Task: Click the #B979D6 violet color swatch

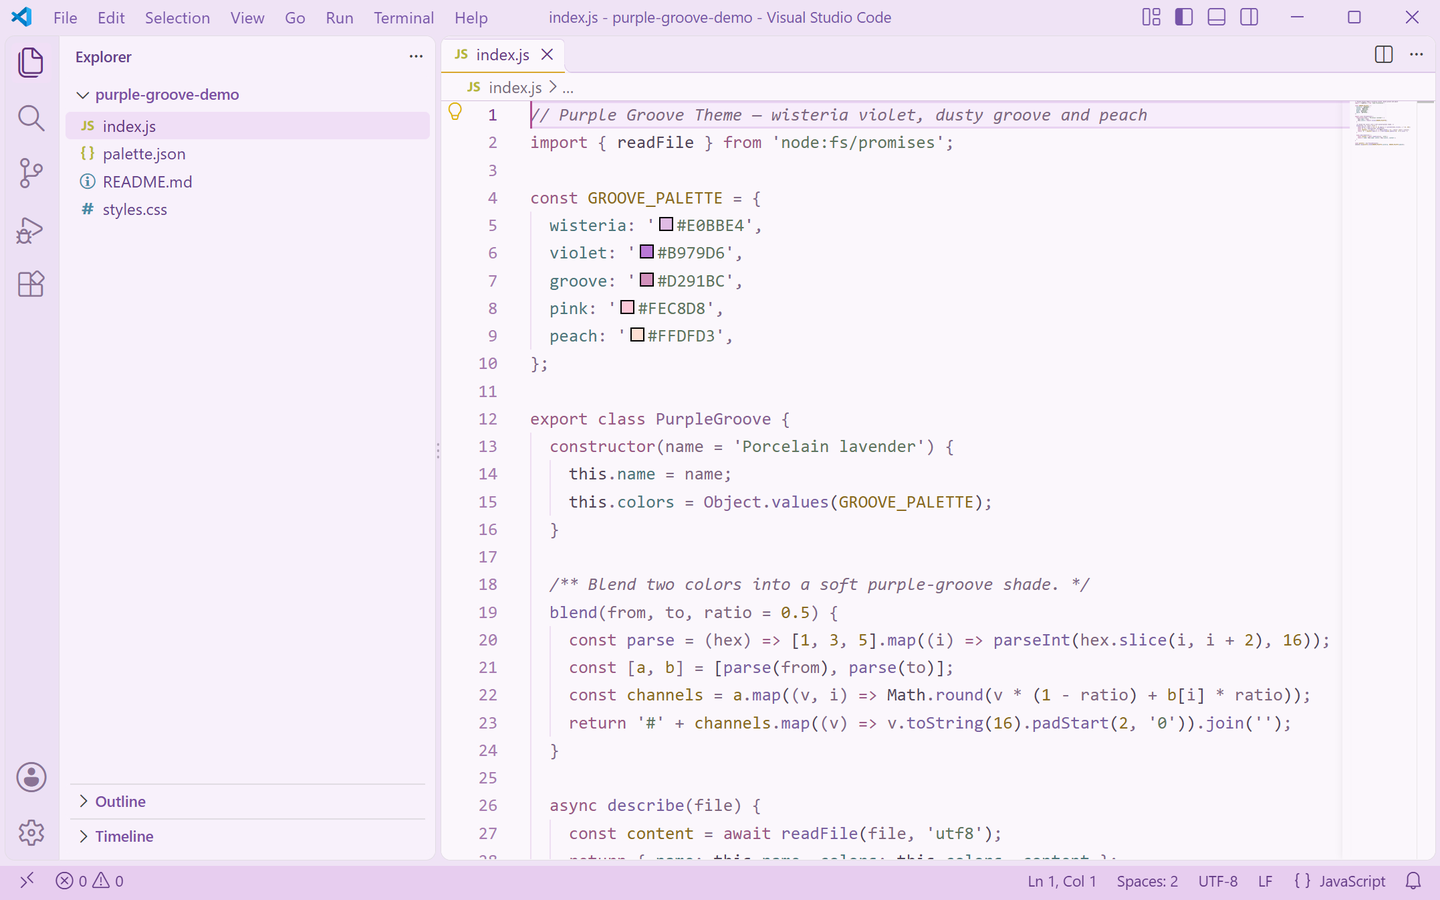Action: pos(647,252)
